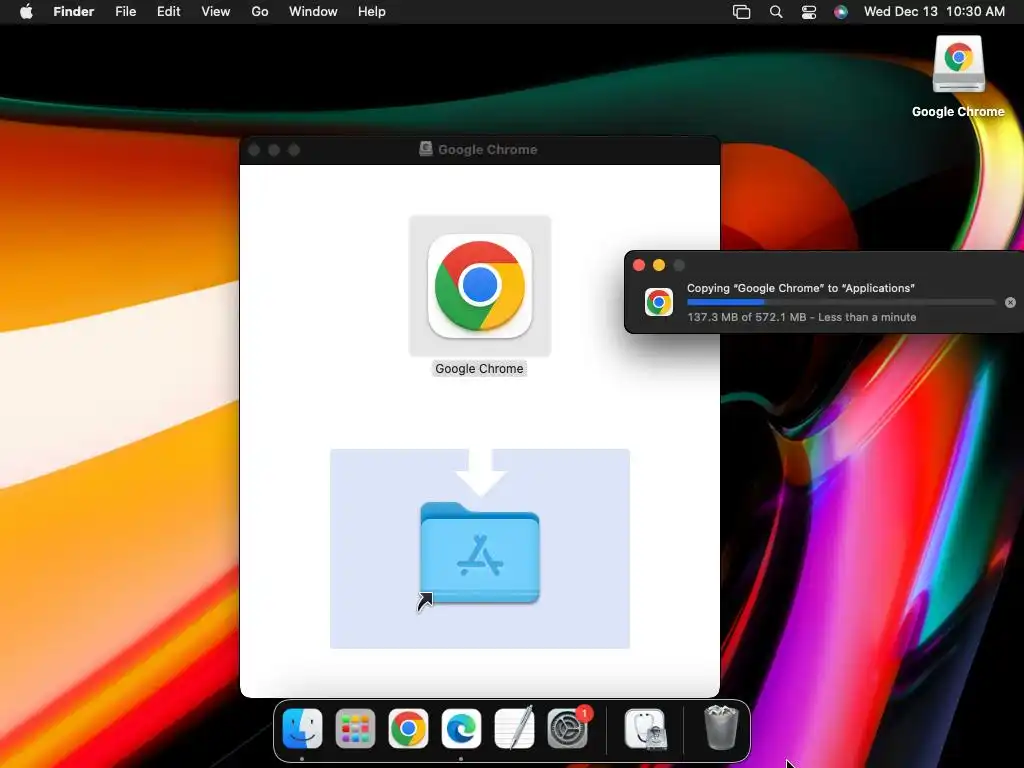Close the Google Chrome installer window
Viewport: 1024px width, 768px height.
pyautogui.click(x=254, y=150)
